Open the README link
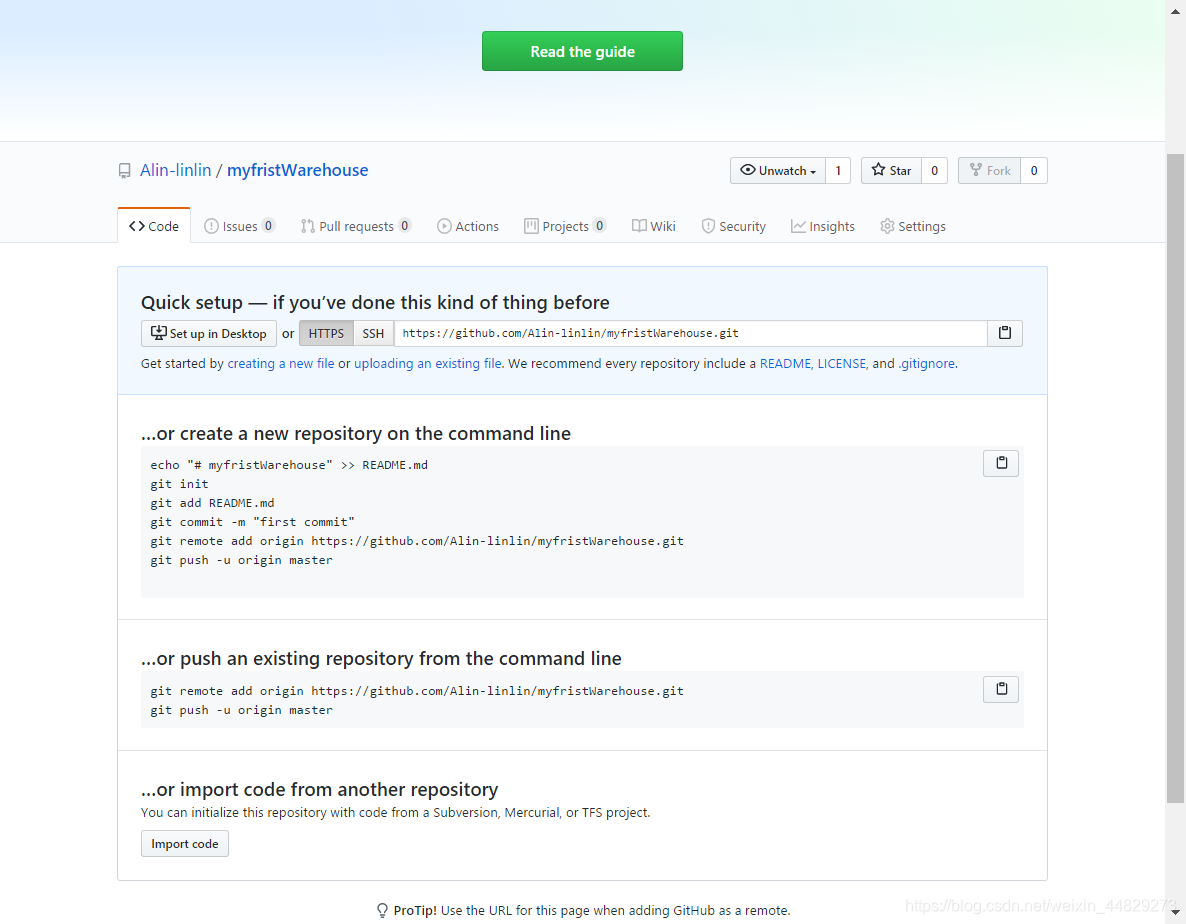 tap(785, 364)
